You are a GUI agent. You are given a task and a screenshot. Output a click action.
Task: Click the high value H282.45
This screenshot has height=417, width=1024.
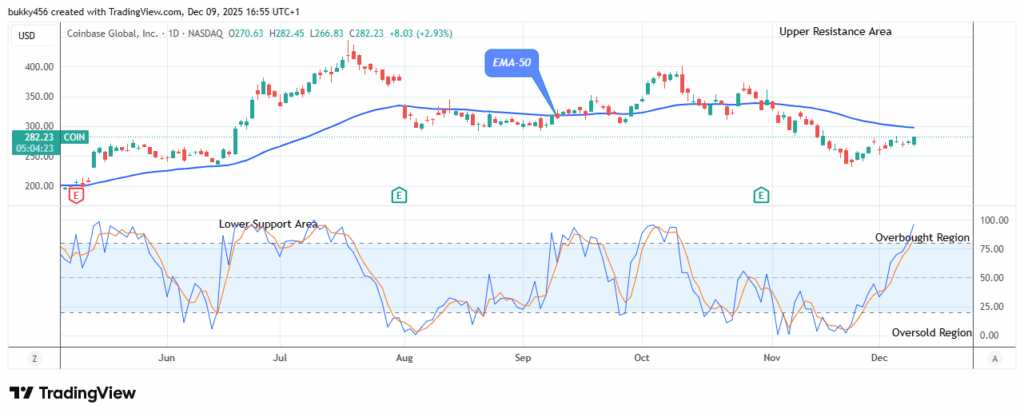pos(287,32)
